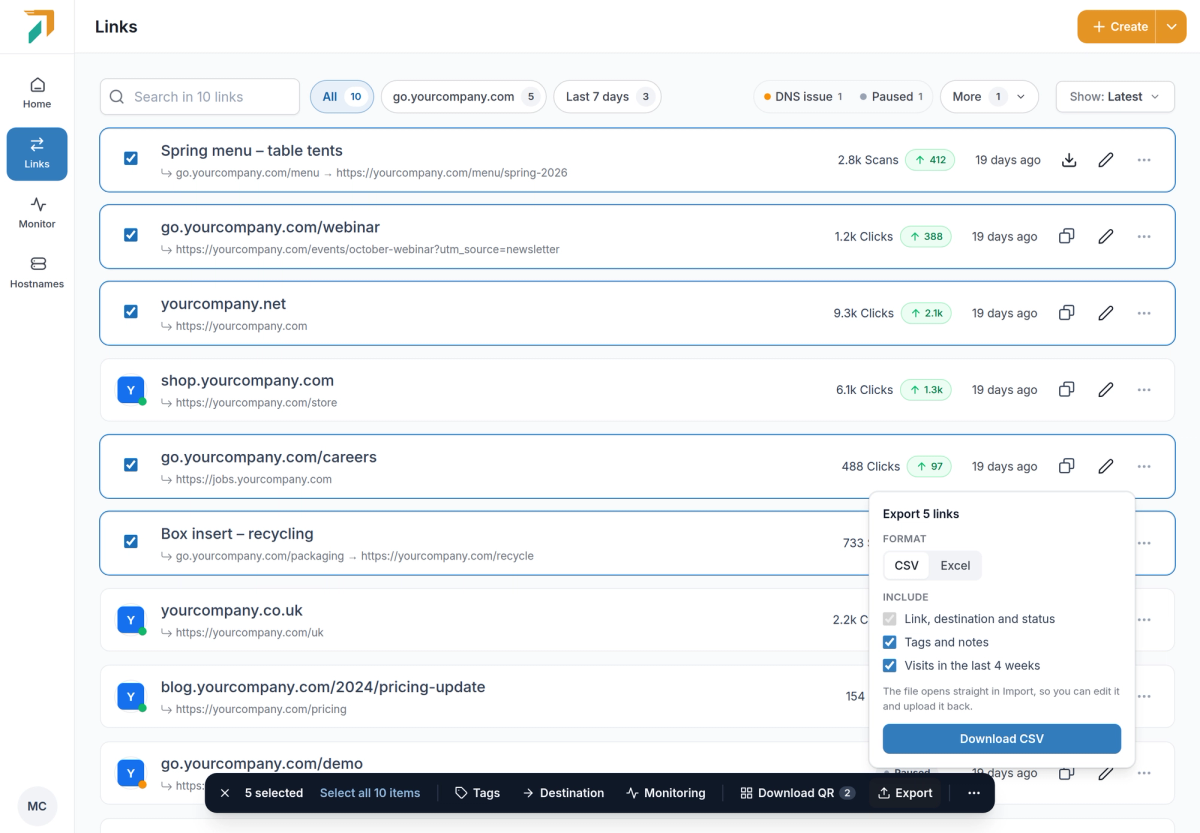Screen dimensions: 1200x833
Task: Open more options for webinar link row
Action: 1144,237
